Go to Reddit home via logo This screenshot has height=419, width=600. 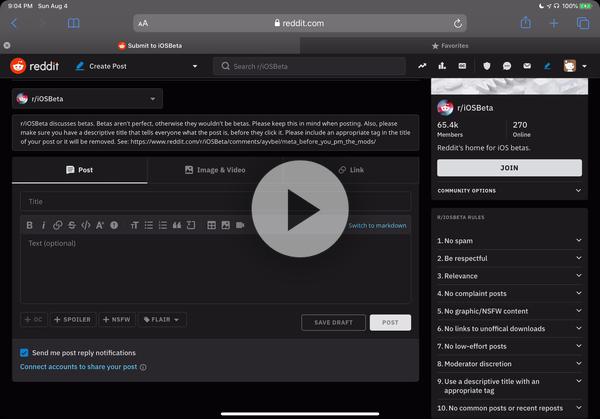(x=34, y=66)
